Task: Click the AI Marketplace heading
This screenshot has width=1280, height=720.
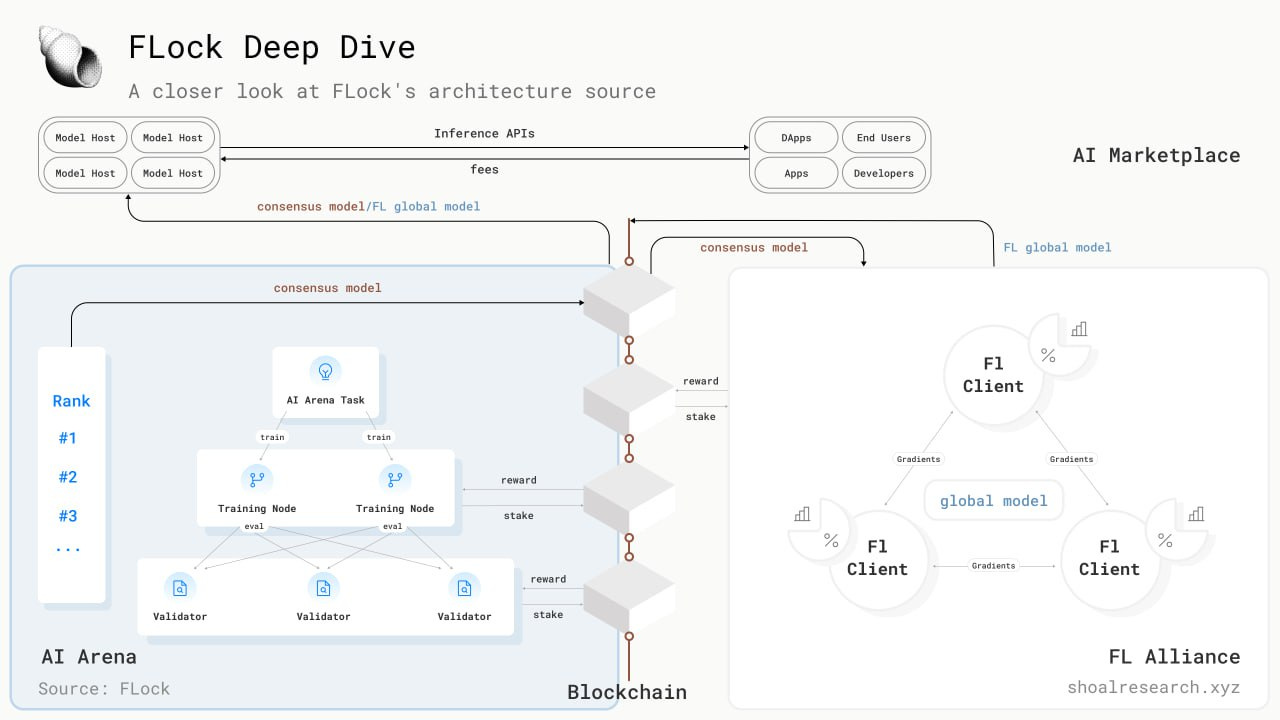Action: pos(1156,155)
